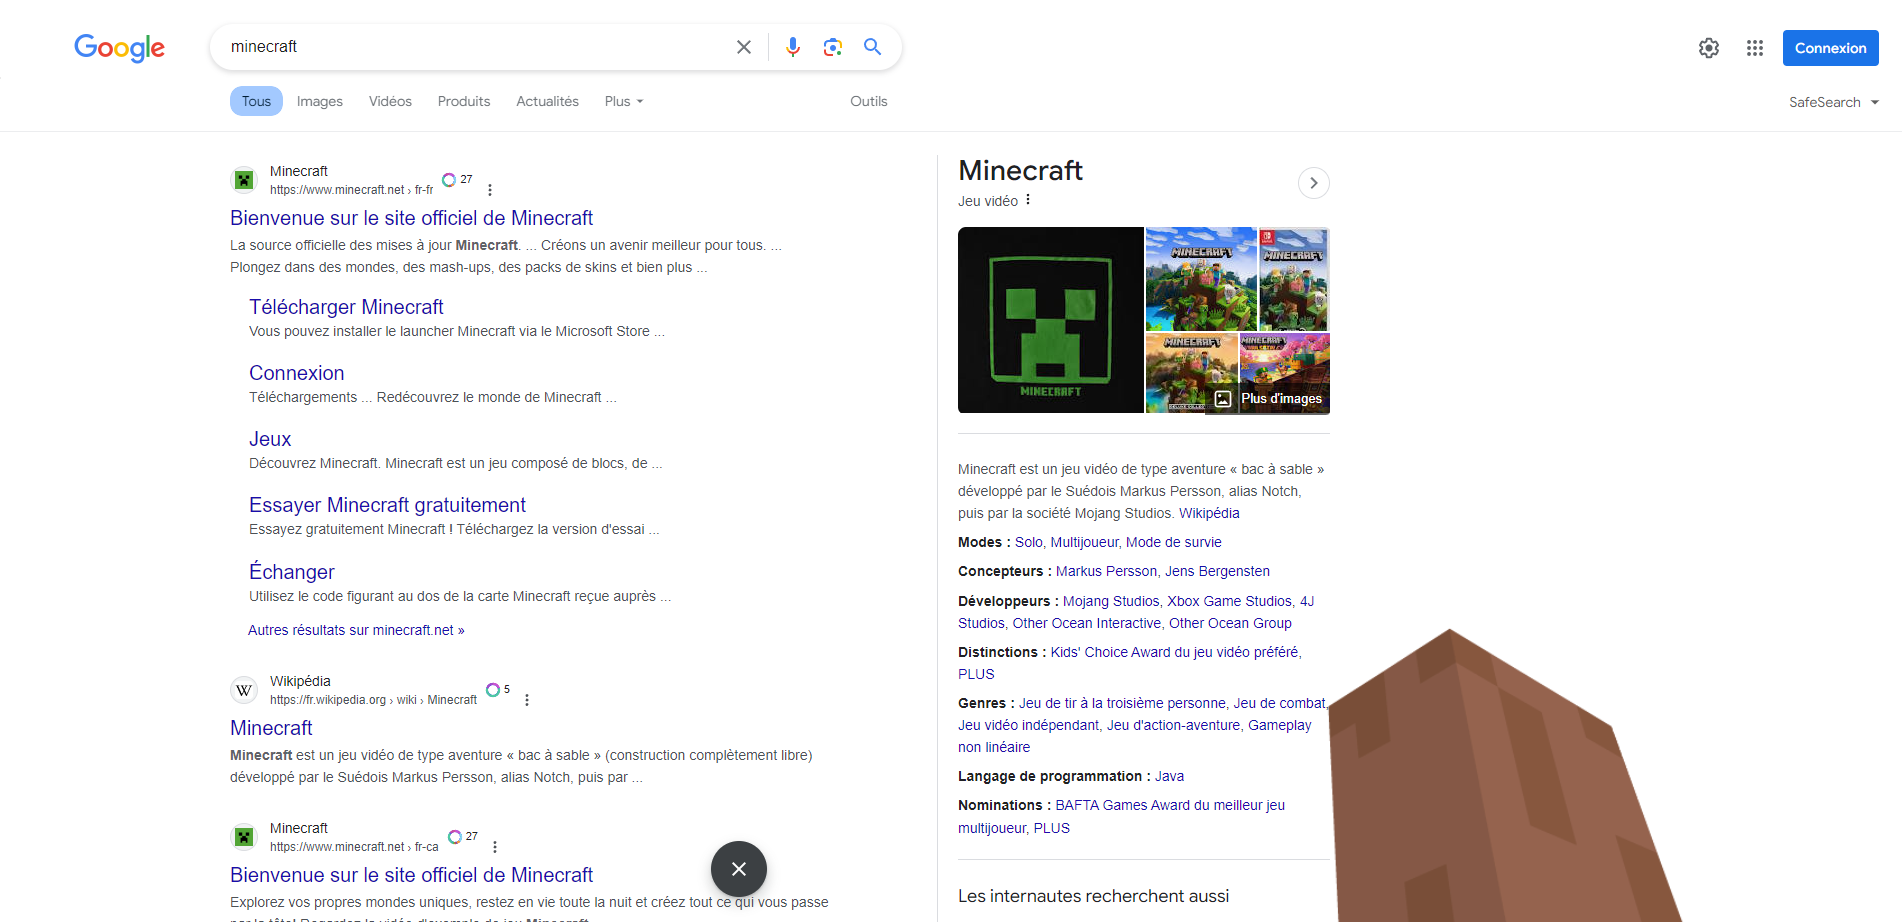Click the creeper favicon of fr-ca result
1902x922 pixels.
(244, 837)
